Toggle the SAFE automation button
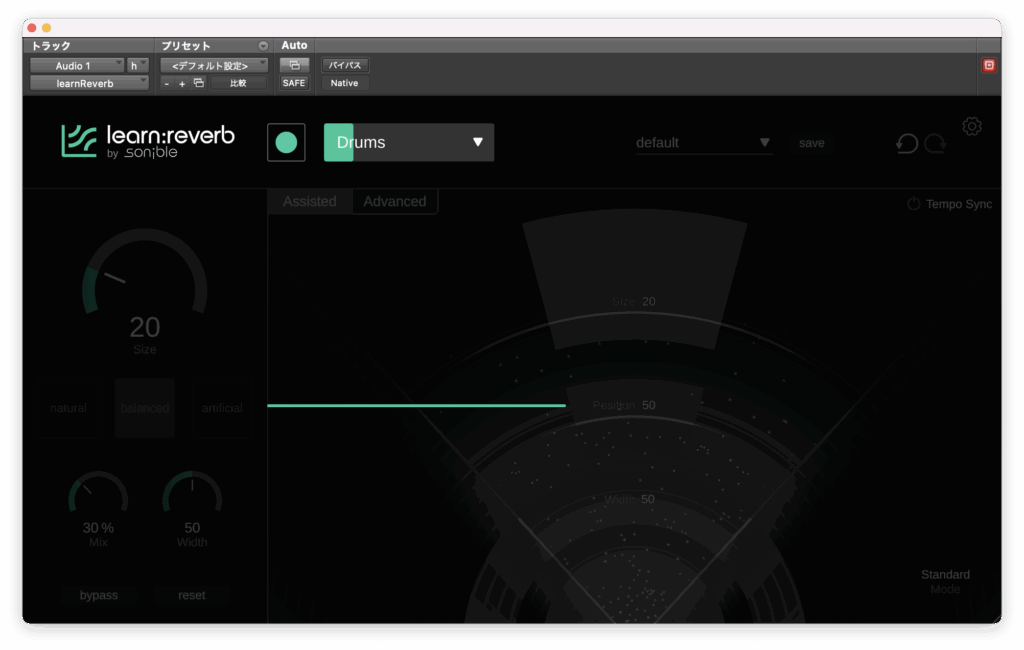Image resolution: width=1024 pixels, height=650 pixels. [294, 83]
